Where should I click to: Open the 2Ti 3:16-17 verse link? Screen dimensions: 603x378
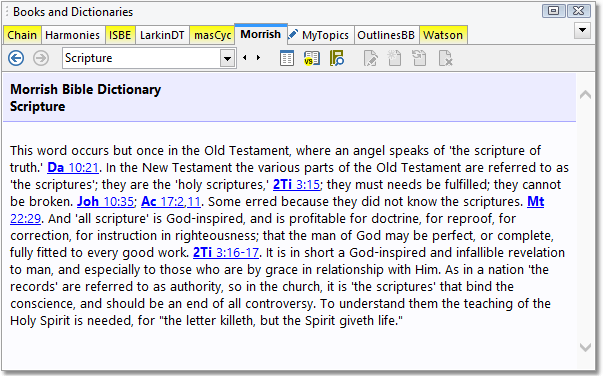coord(226,252)
